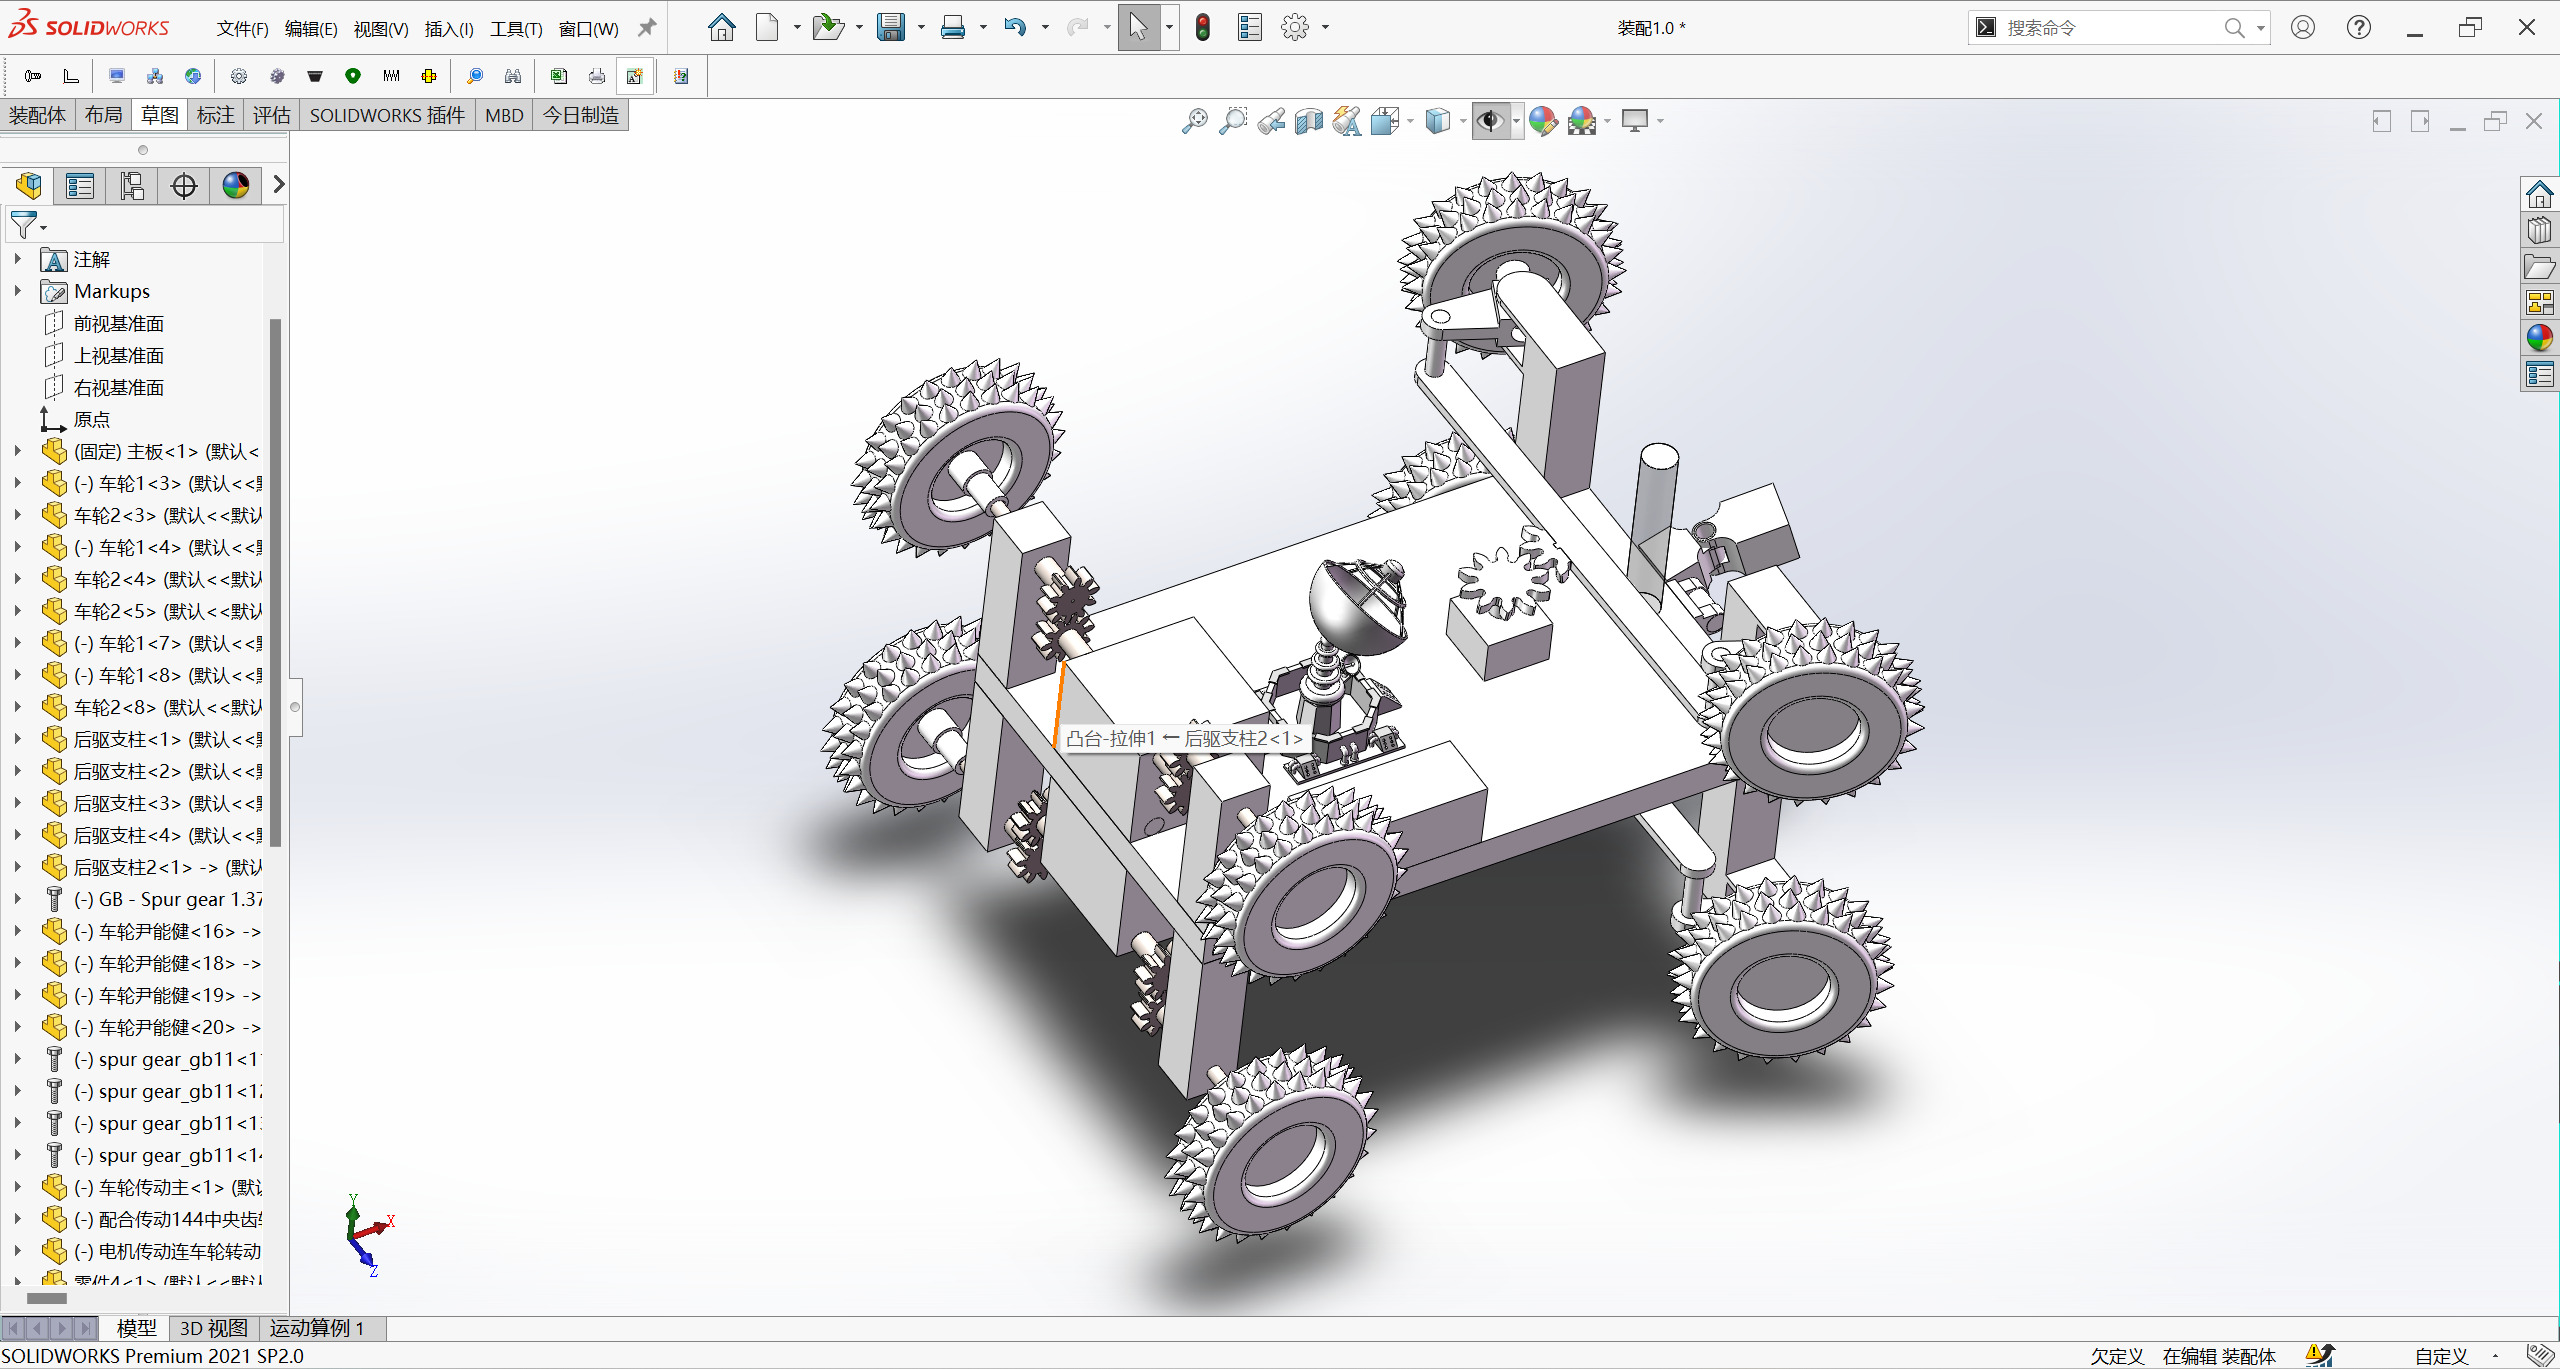Click the Excel design table icon
Image resolution: width=2560 pixels, height=1369 pixels.
click(559, 76)
